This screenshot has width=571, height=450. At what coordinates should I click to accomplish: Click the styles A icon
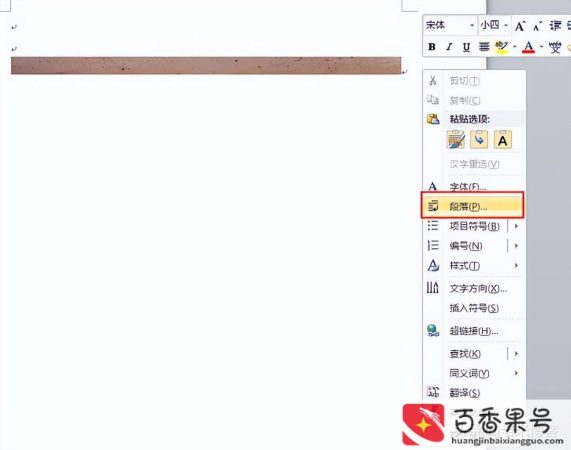[x=433, y=265]
